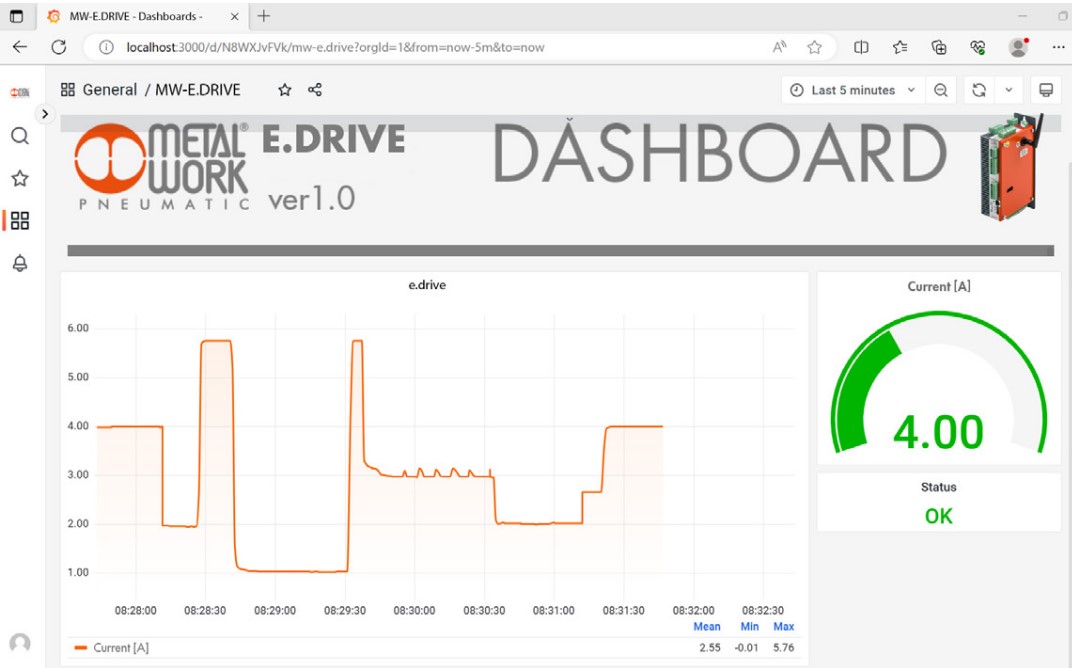The image size is (1072, 668).
Task: Select the MW-E.DRIVE browser tab
Action: pos(134,16)
